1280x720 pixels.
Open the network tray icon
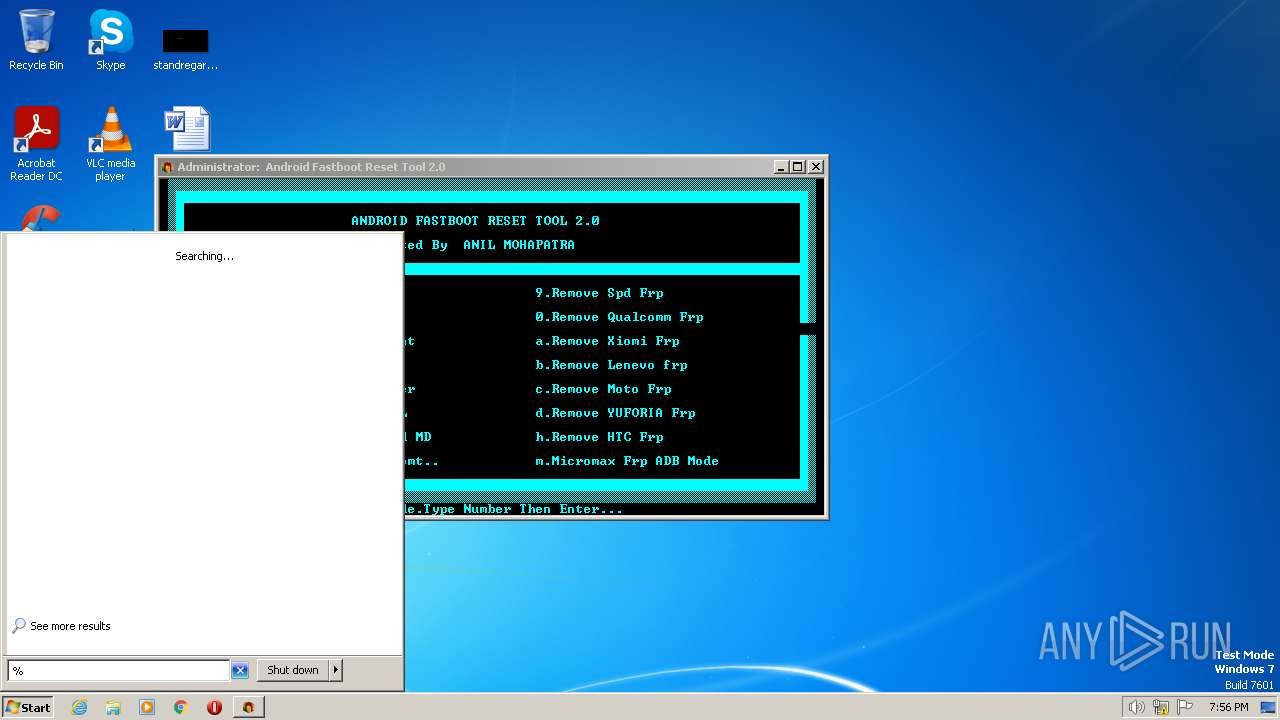pos(1161,707)
